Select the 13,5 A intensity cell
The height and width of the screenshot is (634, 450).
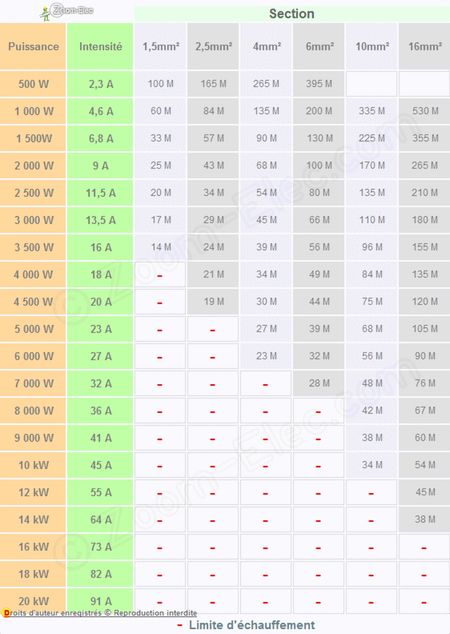[x=100, y=220]
